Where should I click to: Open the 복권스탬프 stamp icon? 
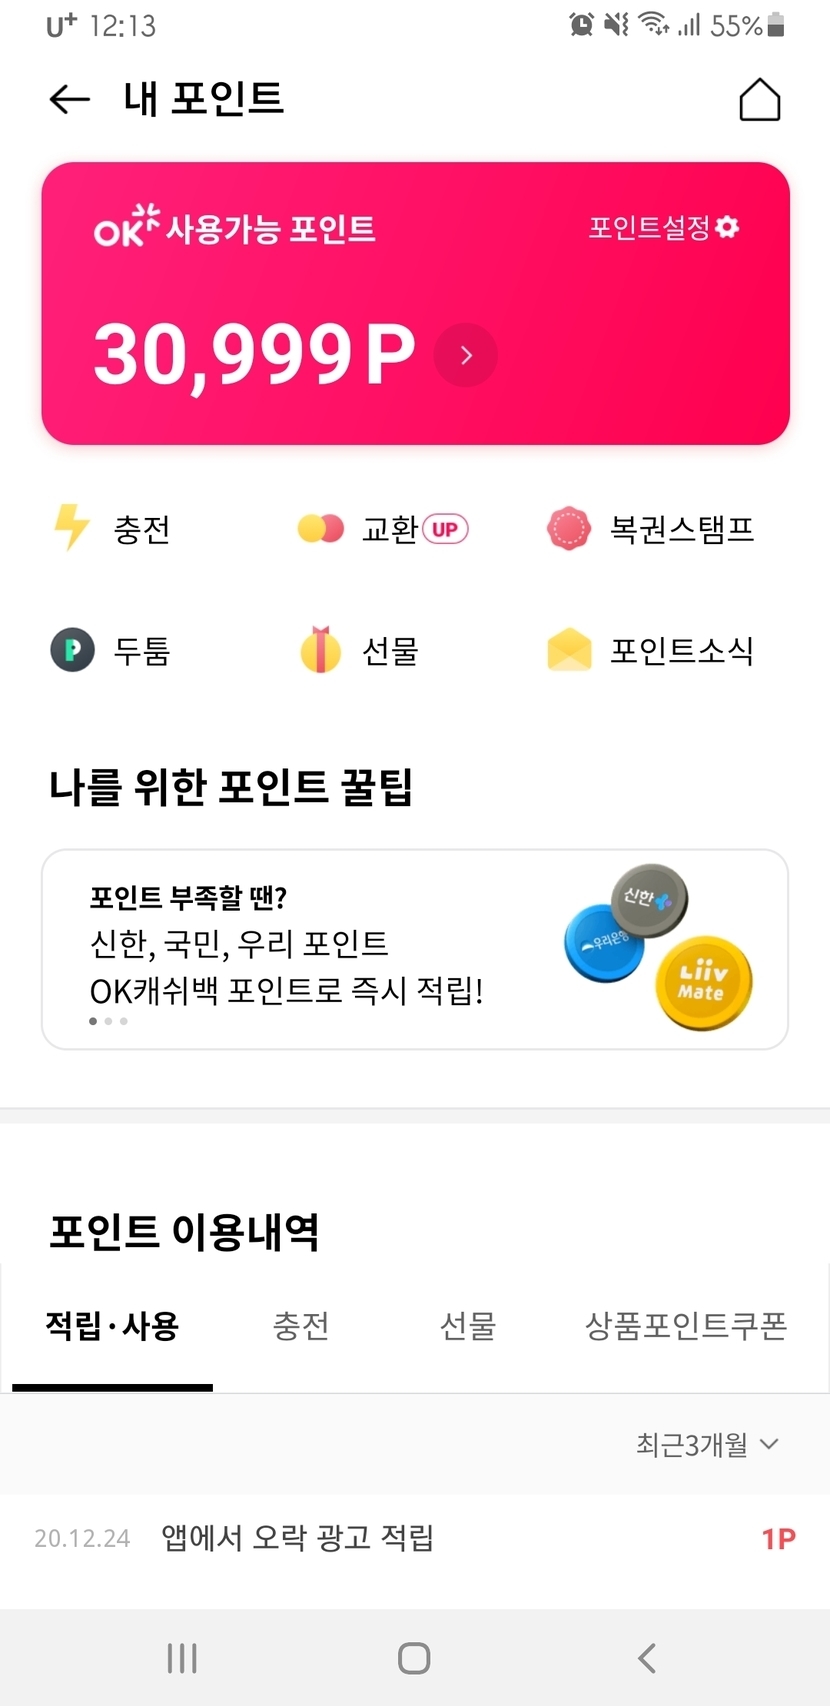[x=569, y=528]
